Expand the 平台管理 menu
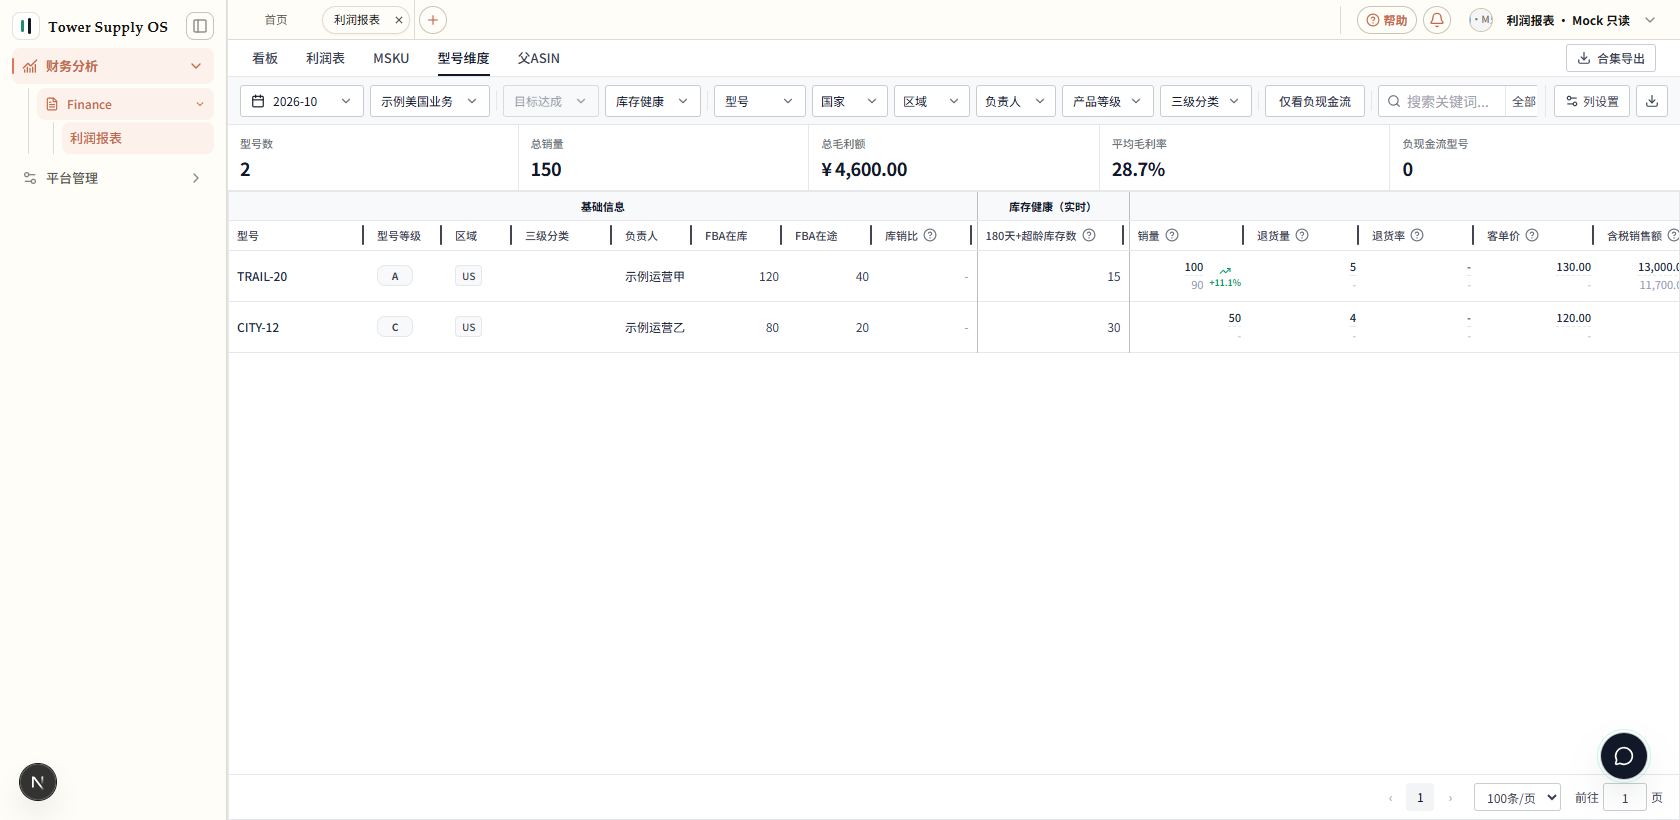This screenshot has width=1680, height=820. coord(113,178)
